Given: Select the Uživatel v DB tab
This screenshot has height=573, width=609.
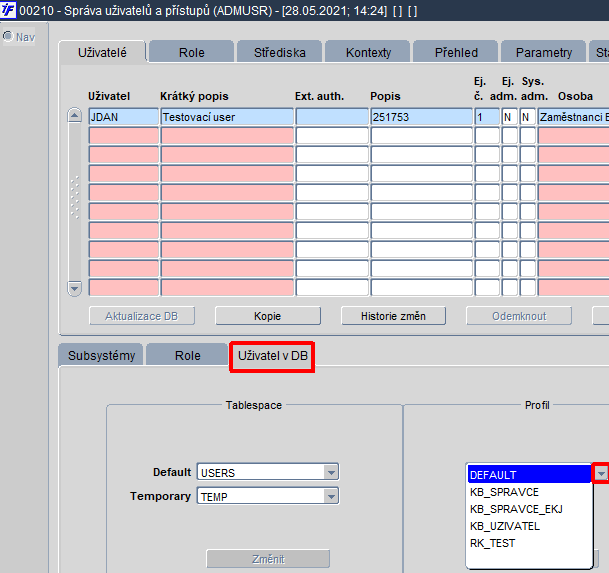Looking at the screenshot, I should coord(273,355).
